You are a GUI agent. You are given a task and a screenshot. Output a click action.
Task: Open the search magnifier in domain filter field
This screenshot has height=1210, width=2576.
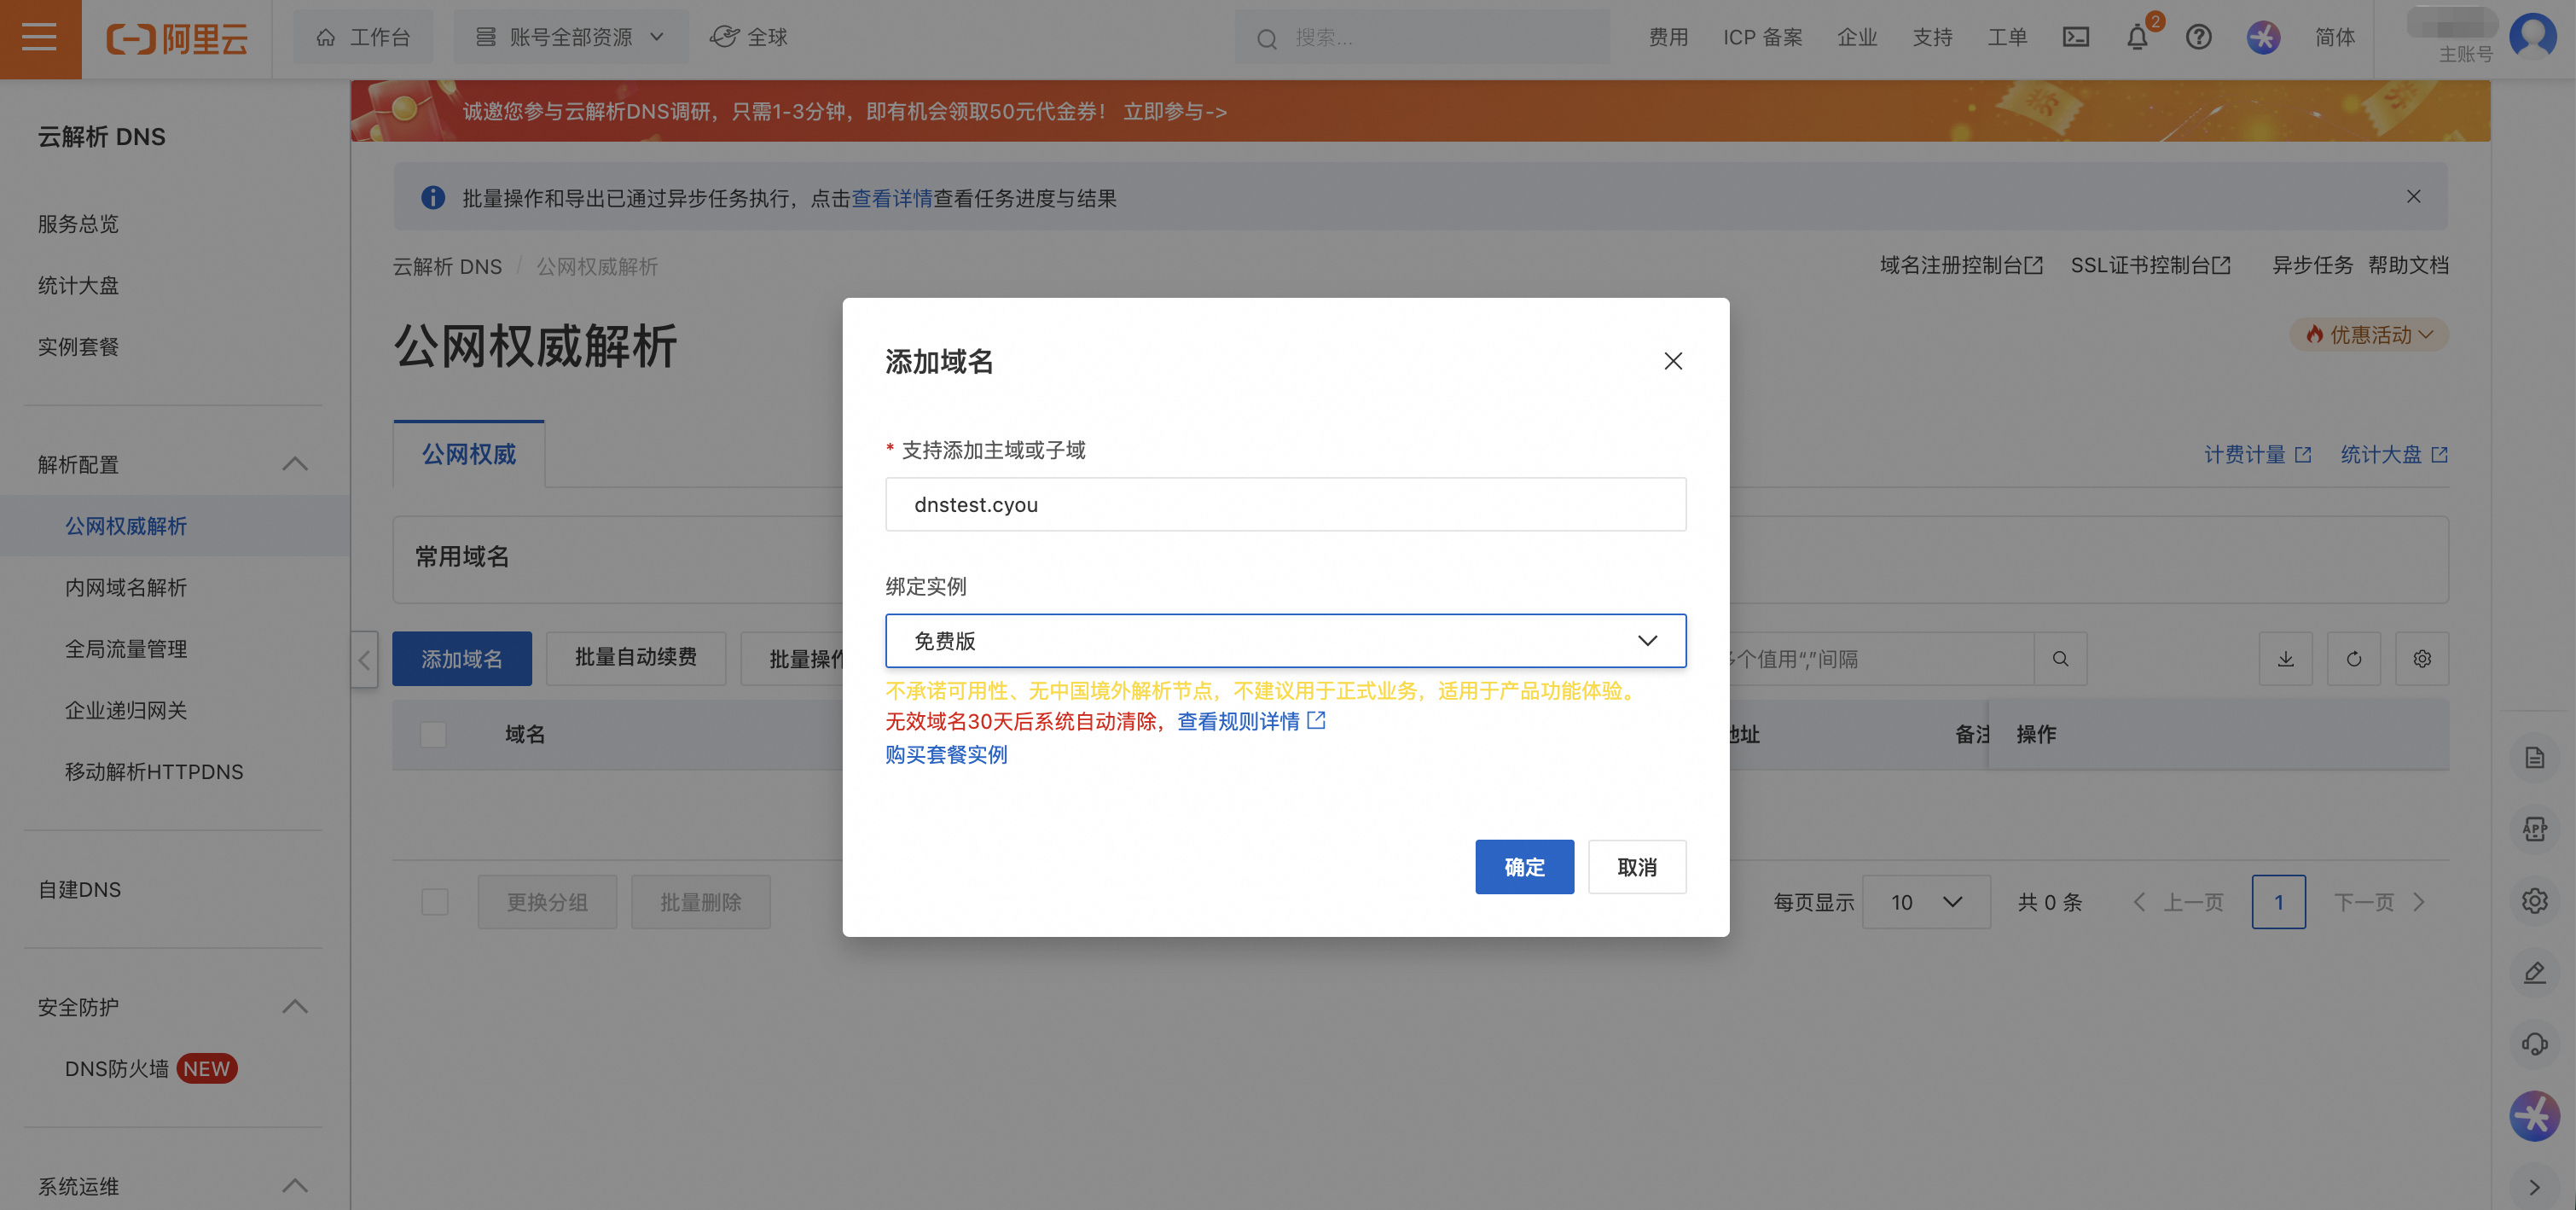click(x=2061, y=658)
